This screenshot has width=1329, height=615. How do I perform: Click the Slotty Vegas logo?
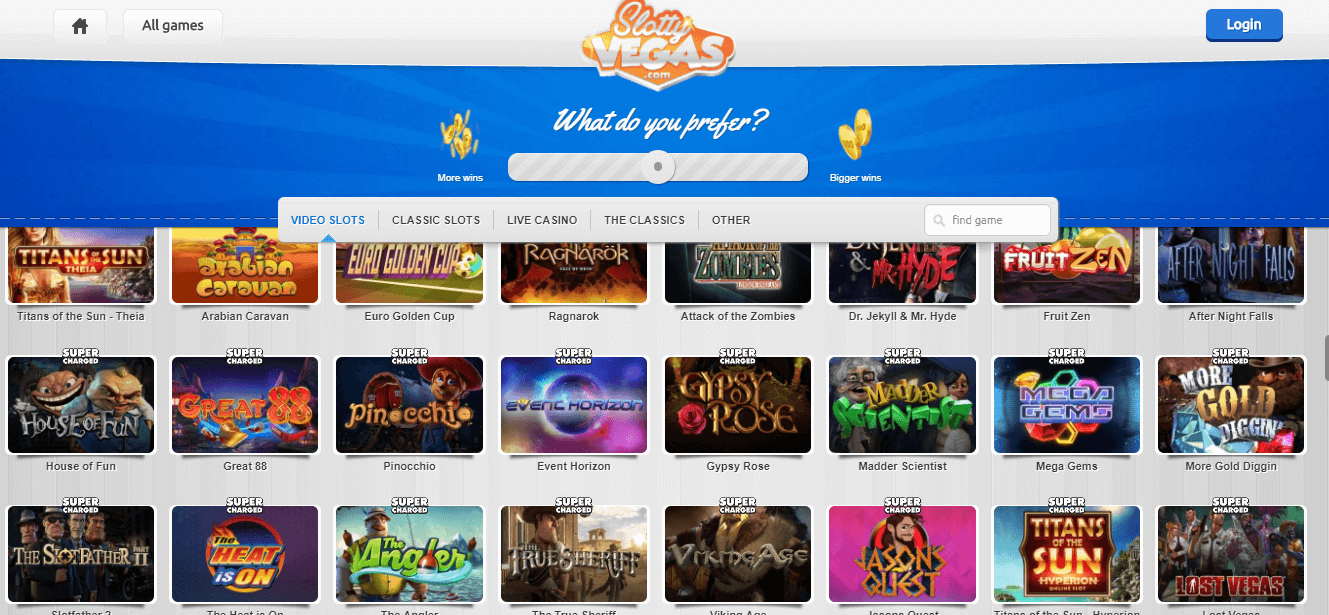[x=658, y=43]
